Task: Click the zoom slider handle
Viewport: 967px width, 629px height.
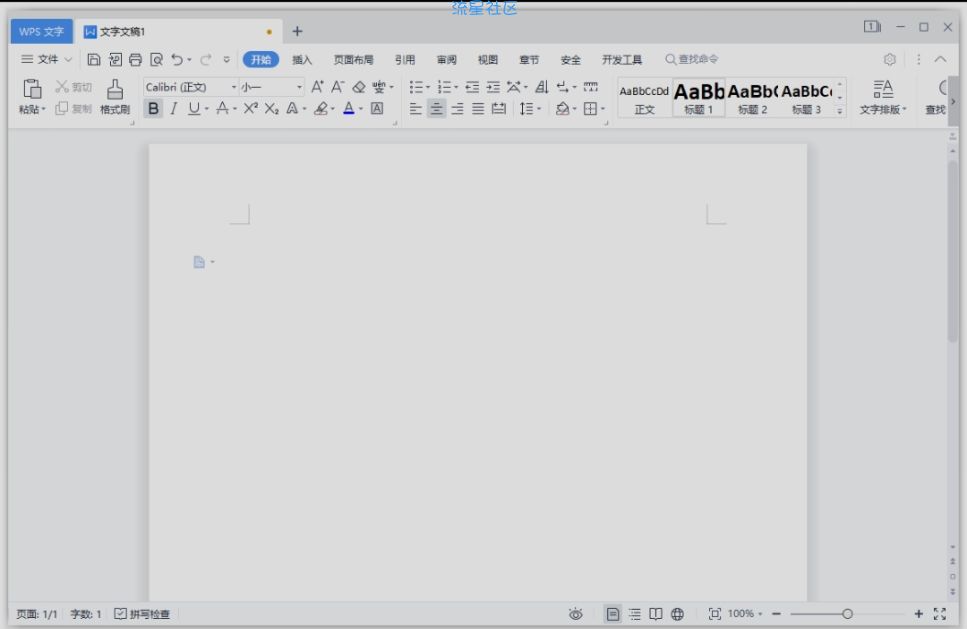Action: [x=847, y=614]
